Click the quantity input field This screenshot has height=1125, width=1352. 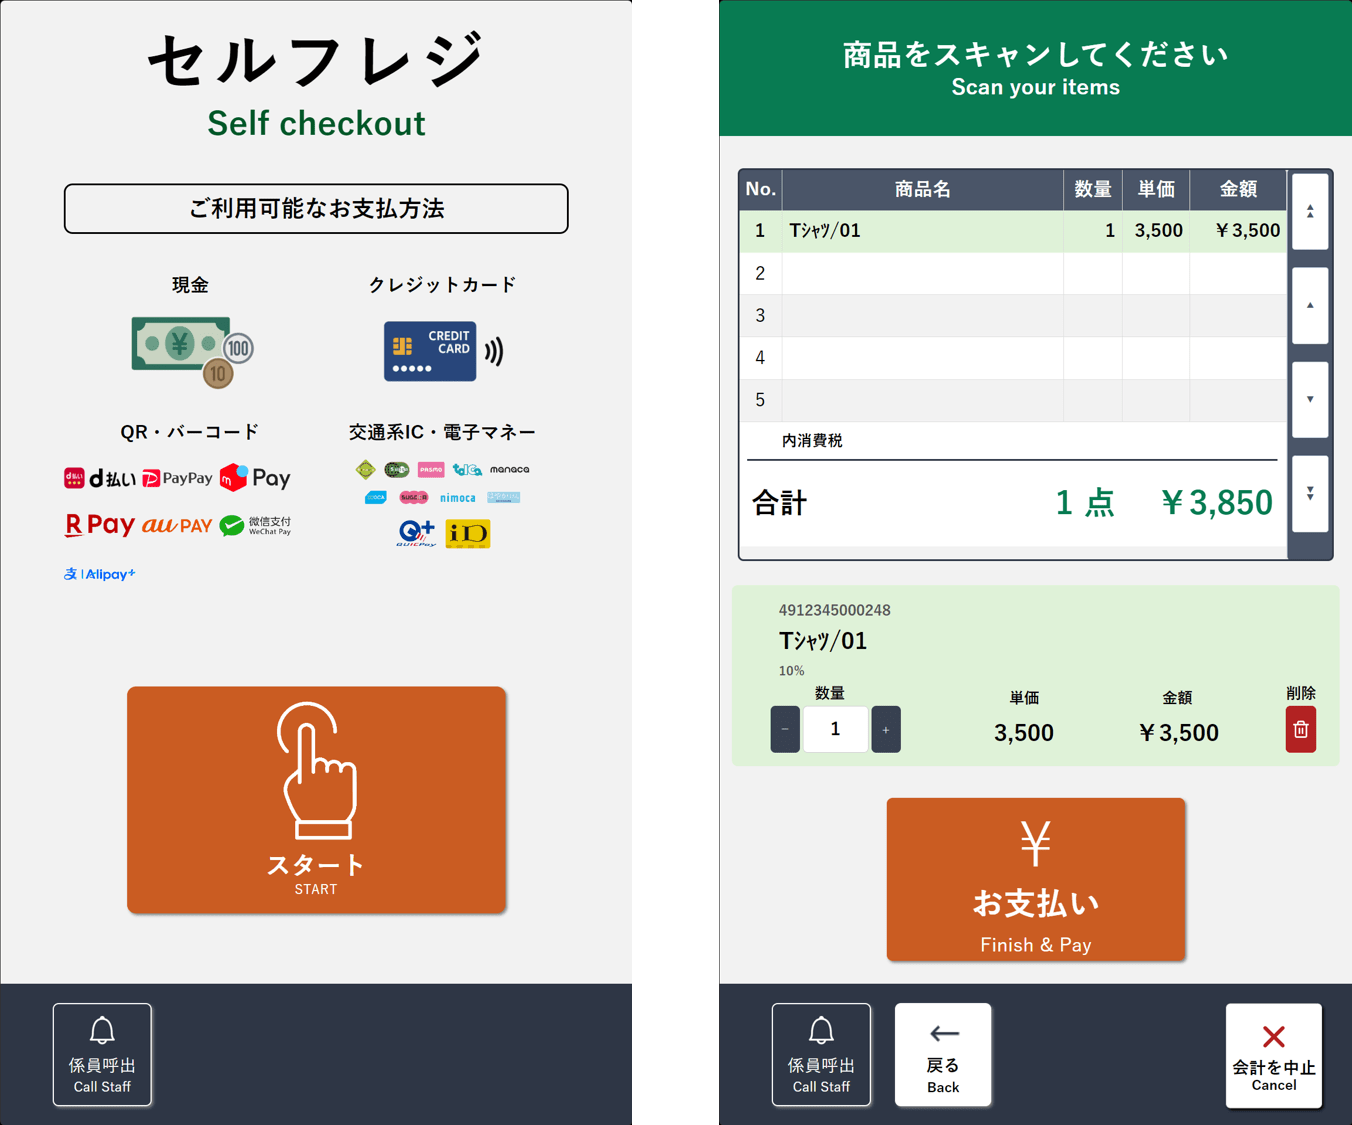pyautogui.click(x=835, y=729)
